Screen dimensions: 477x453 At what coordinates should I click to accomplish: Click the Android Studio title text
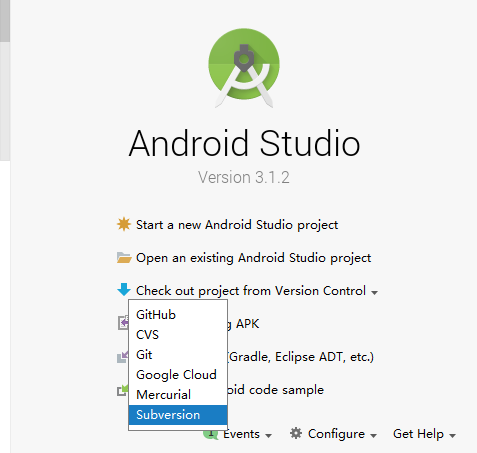point(244,143)
